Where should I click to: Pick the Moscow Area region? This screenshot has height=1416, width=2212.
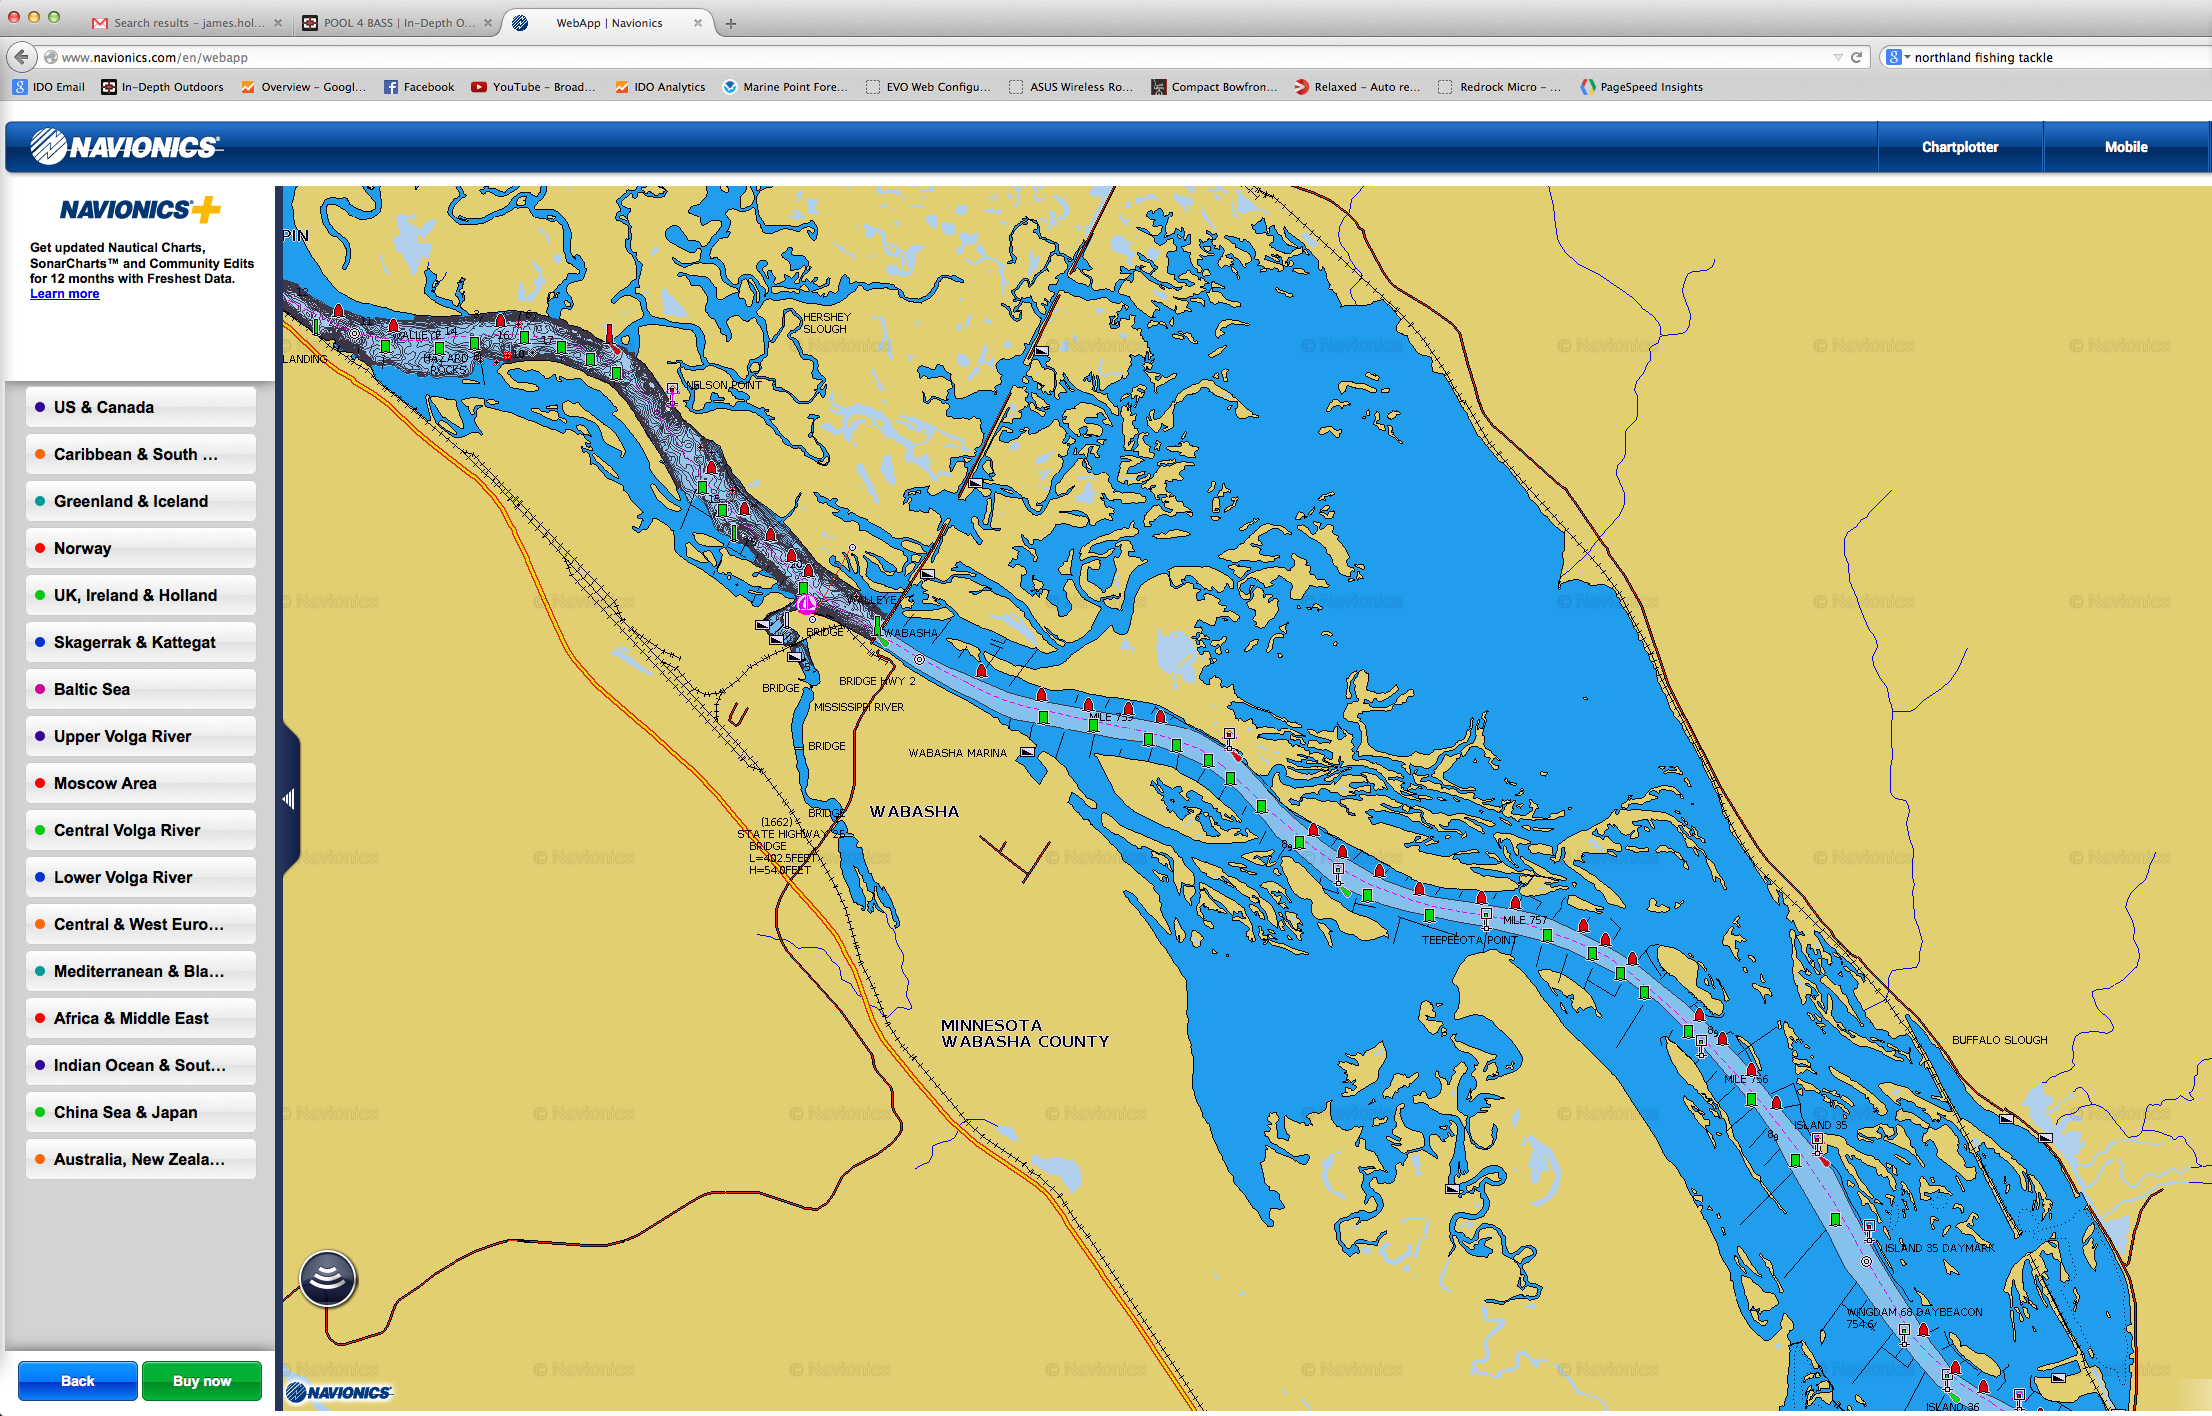140,783
